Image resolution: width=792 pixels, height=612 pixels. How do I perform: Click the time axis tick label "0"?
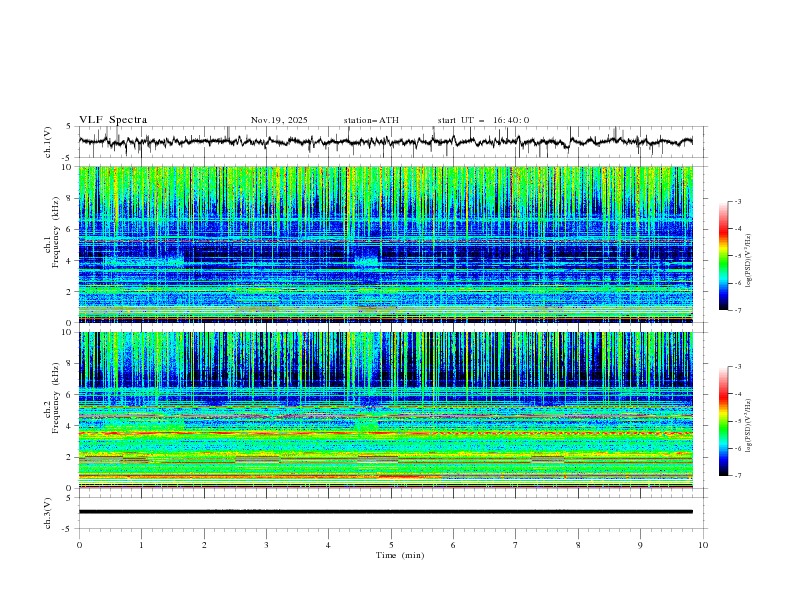(x=79, y=545)
